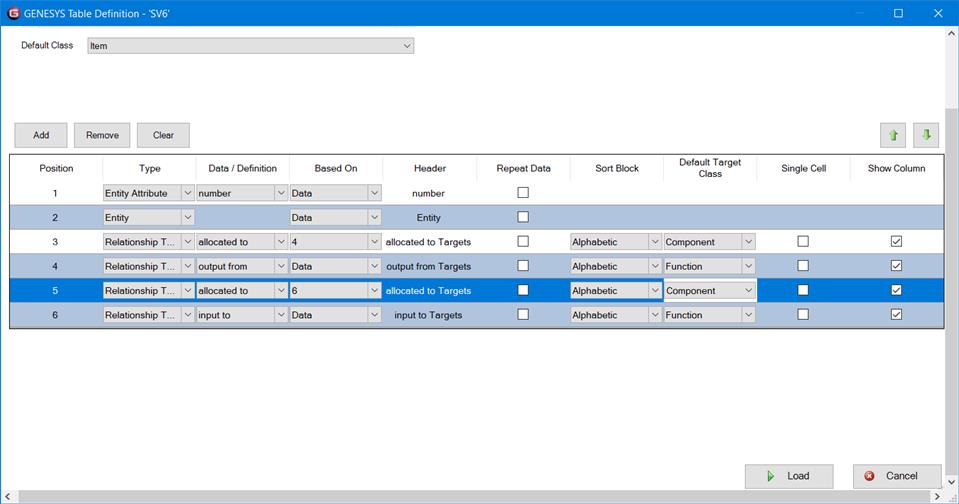The image size is (959, 504).
Task: Select the 'output from Targets' header cell
Action: (x=428, y=266)
